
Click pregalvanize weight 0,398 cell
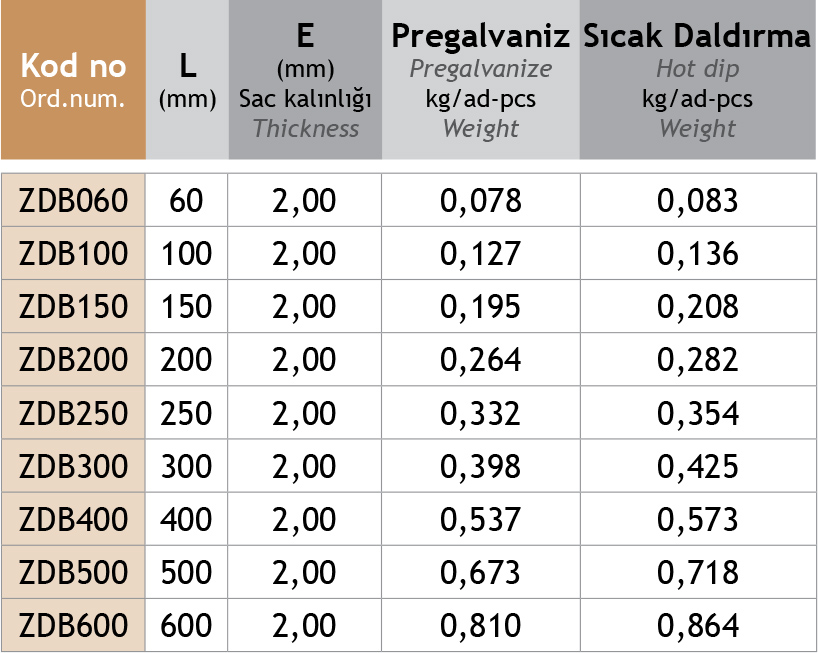[x=481, y=466]
